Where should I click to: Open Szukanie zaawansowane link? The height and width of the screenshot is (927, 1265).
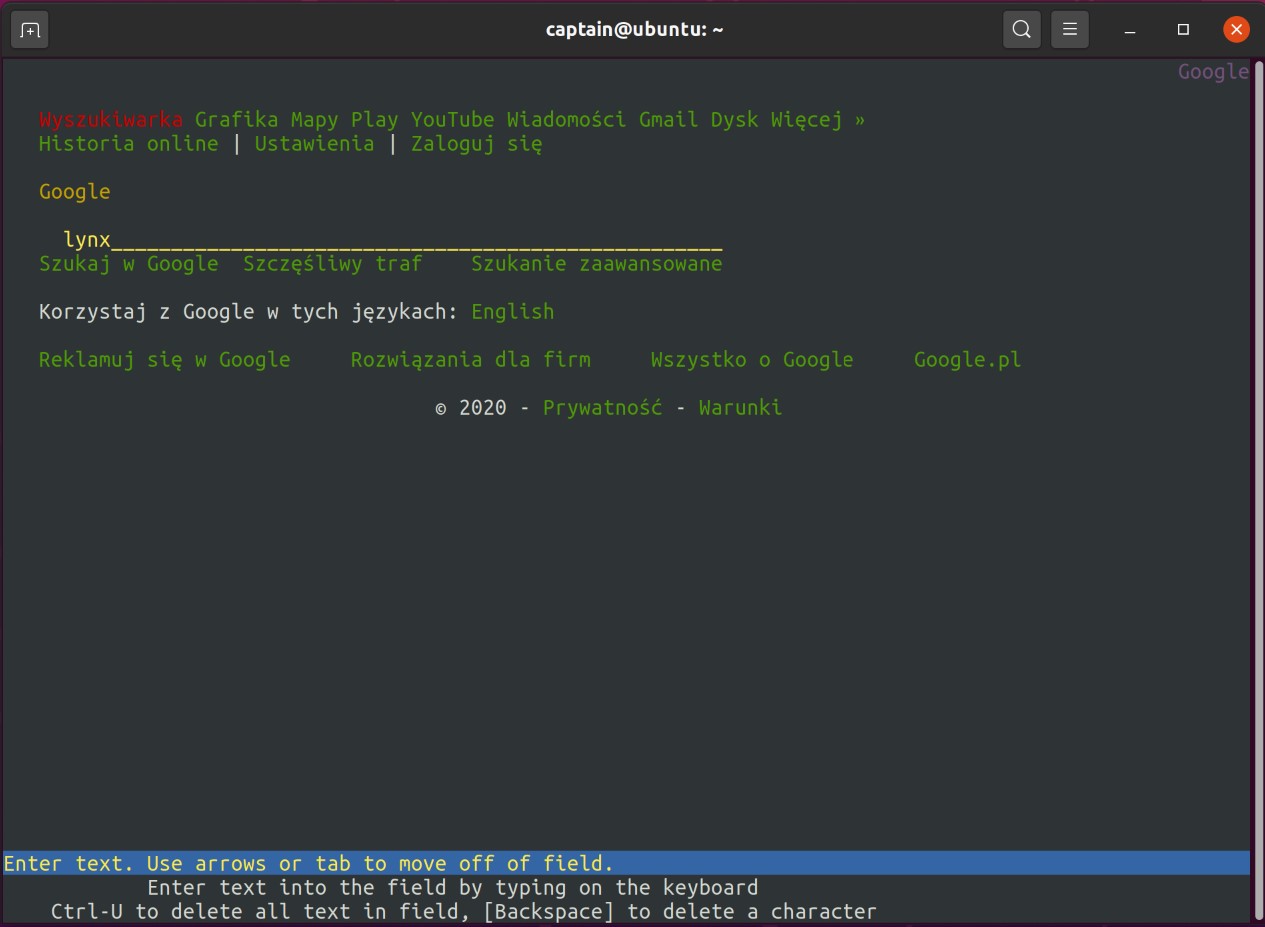tap(596, 264)
